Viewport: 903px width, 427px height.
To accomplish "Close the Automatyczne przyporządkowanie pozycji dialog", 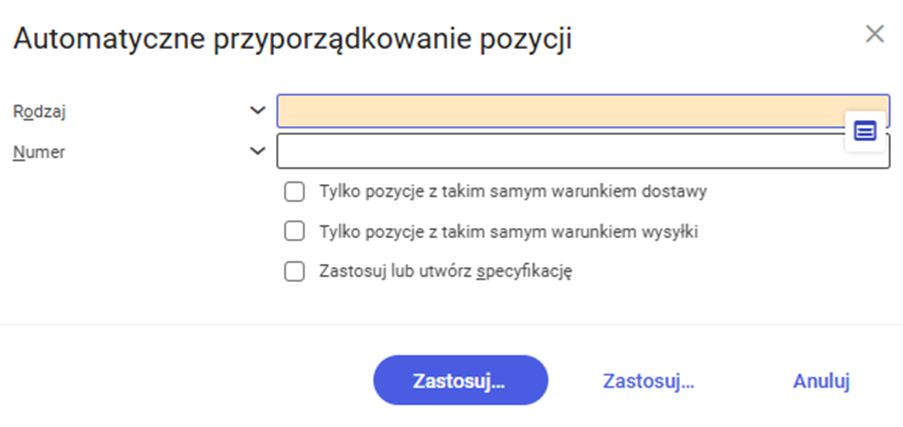I will [874, 35].
